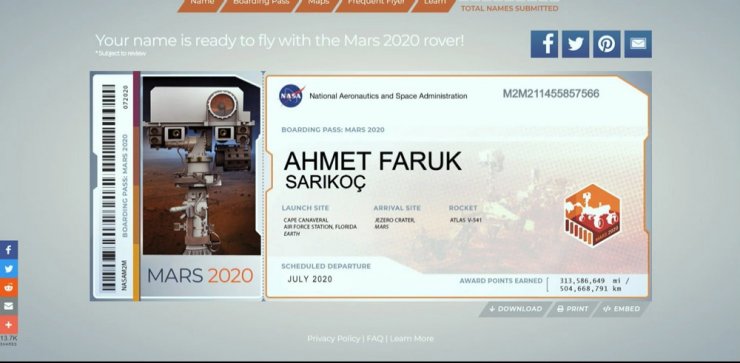This screenshot has height=363, width=740.
Task: Click the rover mast camera image
Action: point(202,165)
